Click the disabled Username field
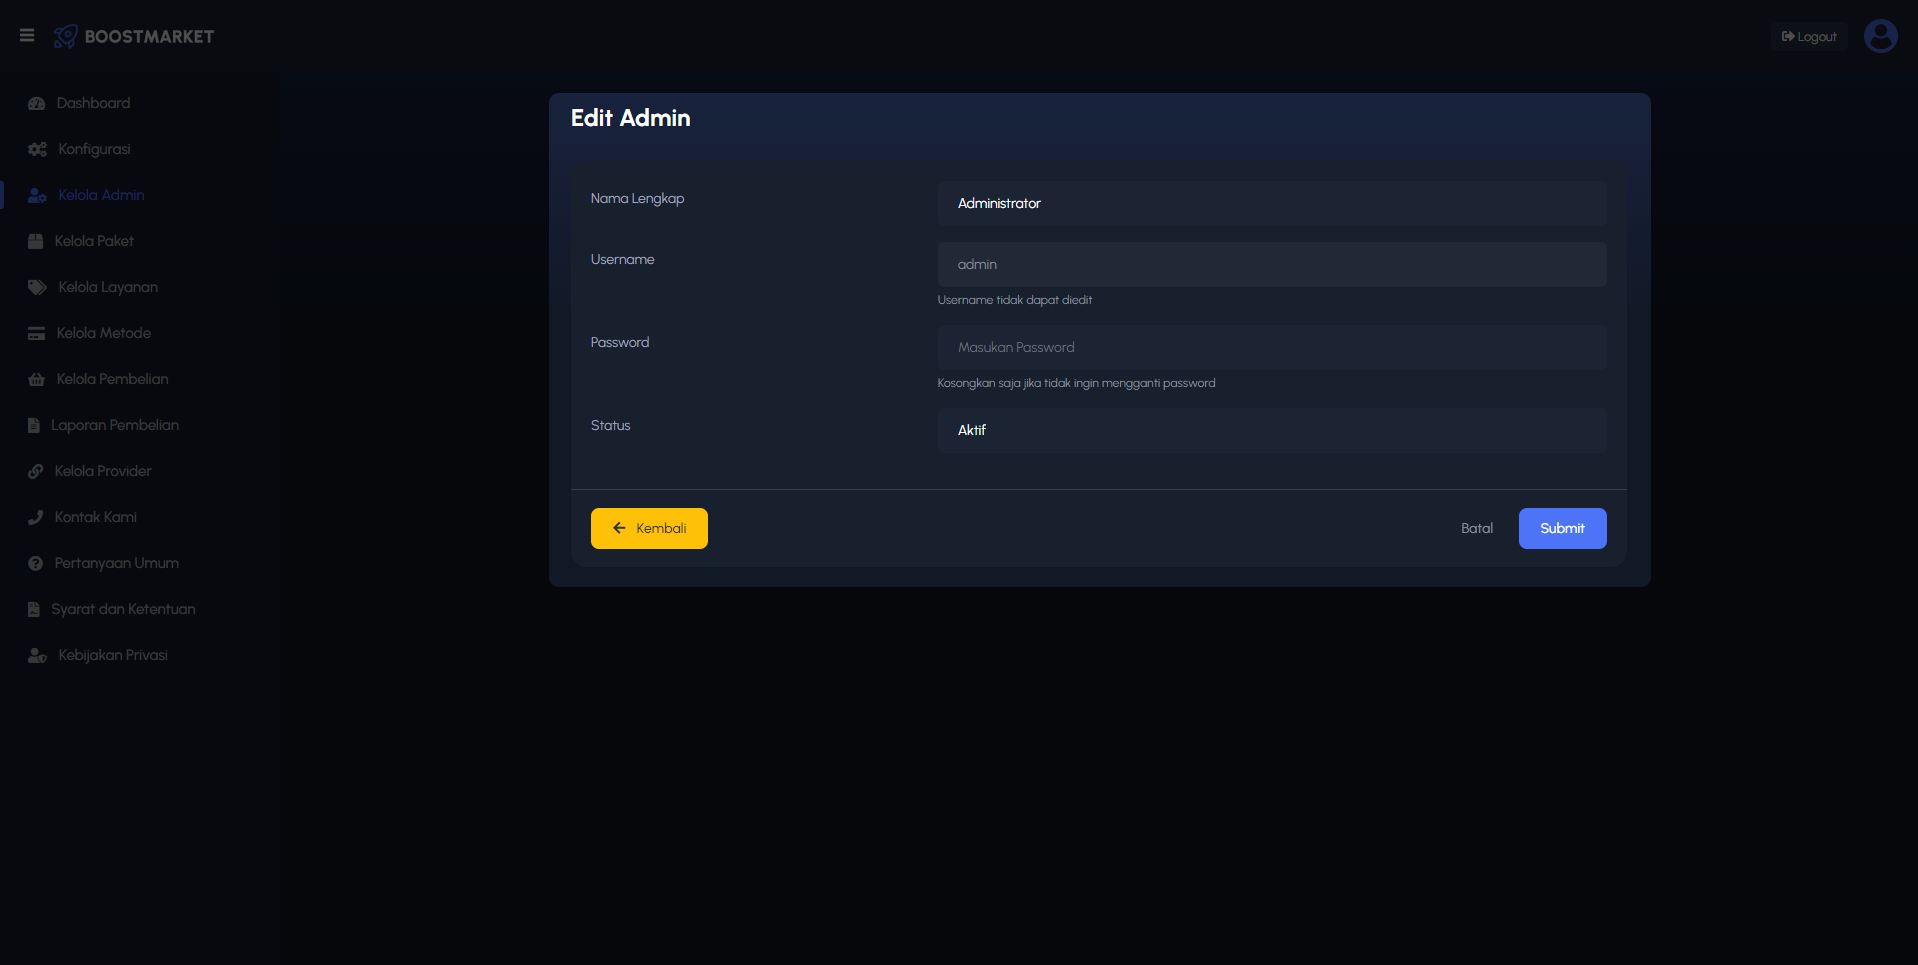 click(x=1272, y=264)
